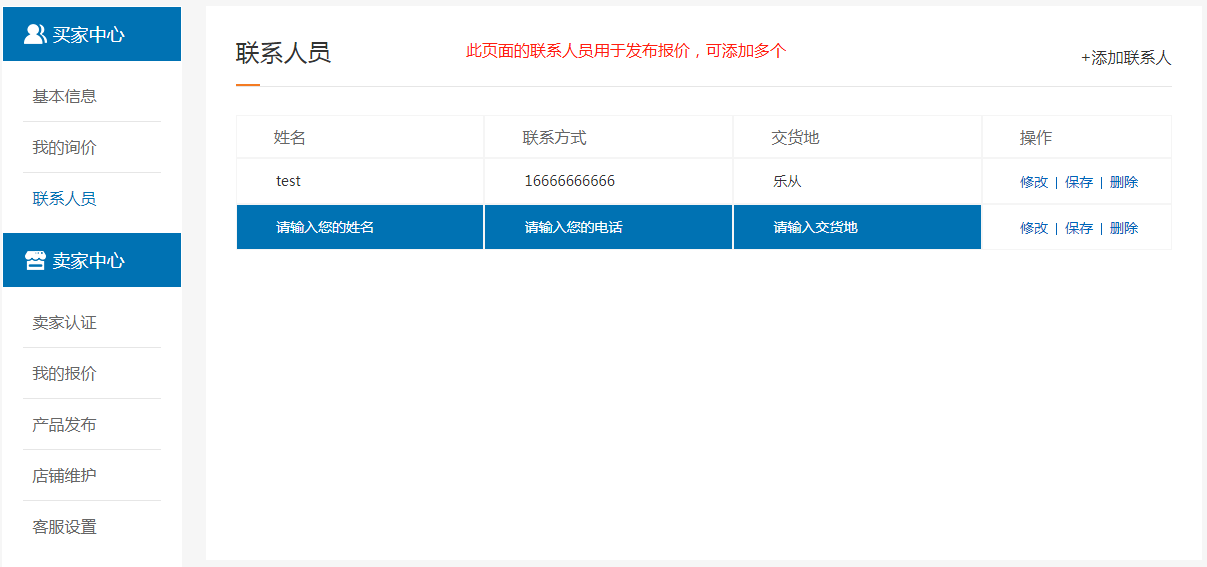Click 修改 in the new empty row
Viewport: 1207px width, 567px height.
click(x=1034, y=228)
